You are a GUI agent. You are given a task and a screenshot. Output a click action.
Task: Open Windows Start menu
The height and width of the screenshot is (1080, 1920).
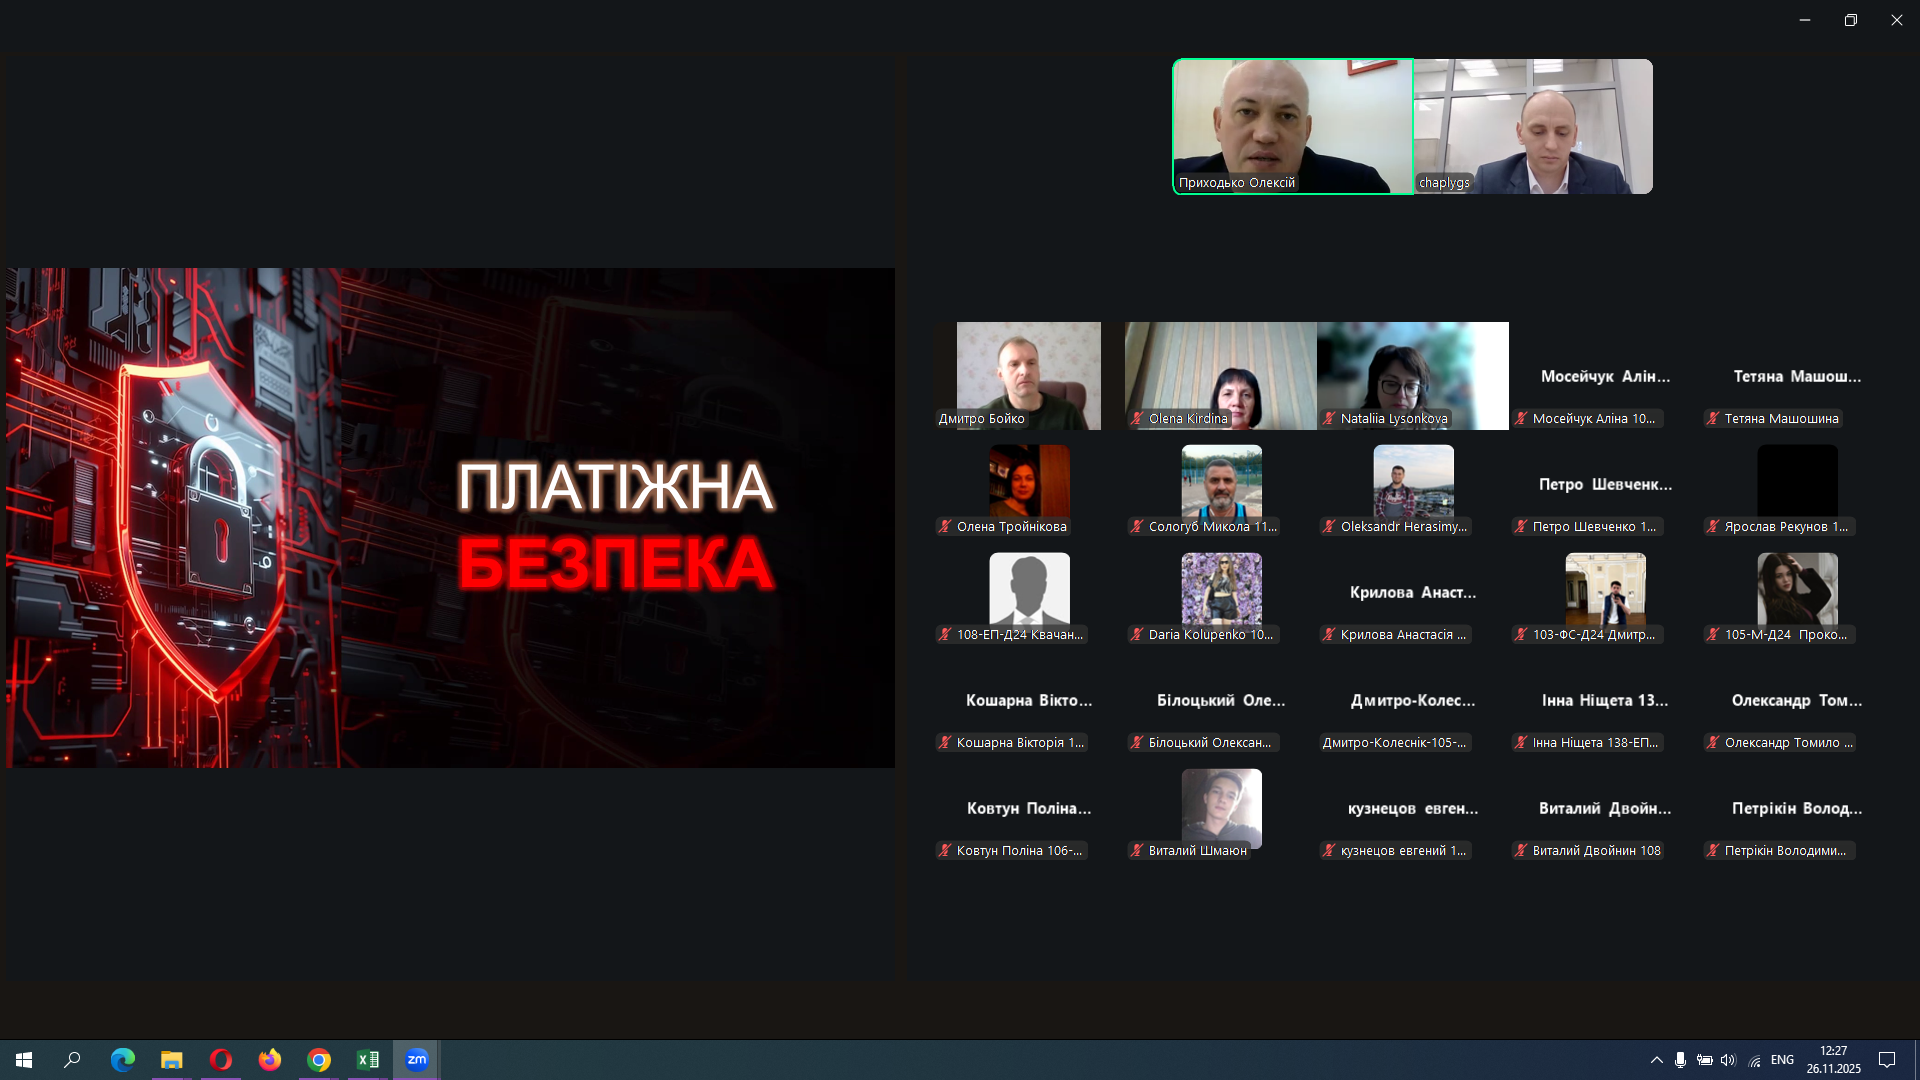point(24,1060)
